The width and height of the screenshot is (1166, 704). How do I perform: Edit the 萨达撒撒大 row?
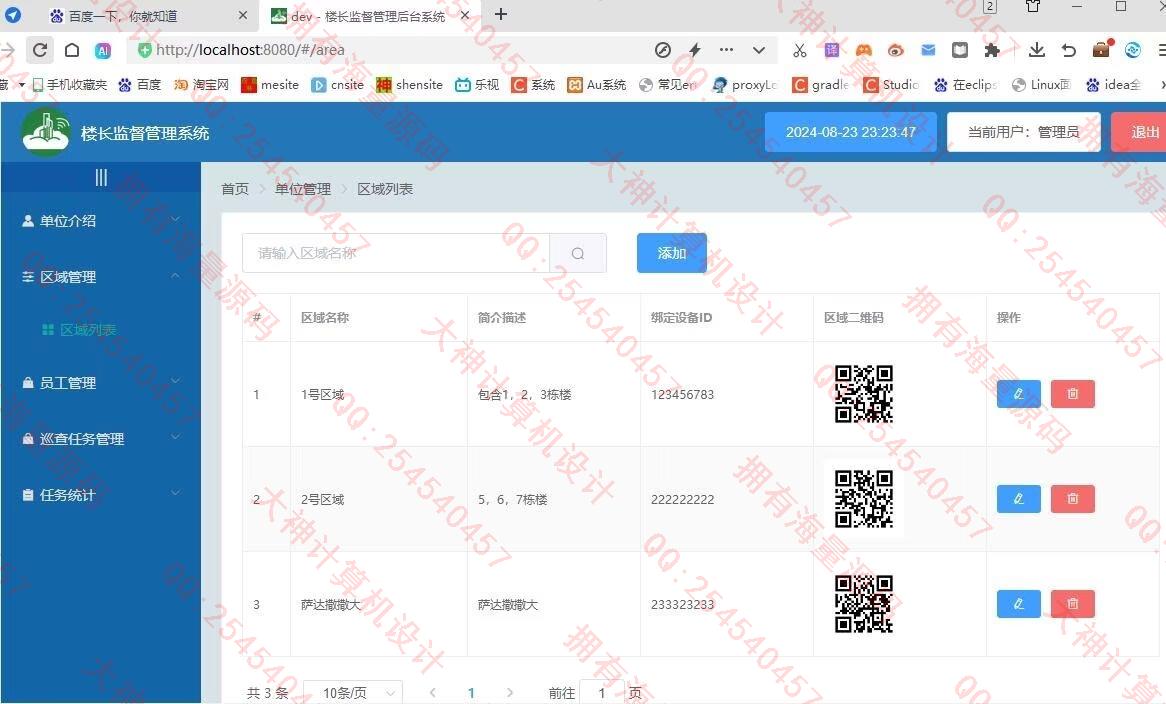tap(1019, 604)
